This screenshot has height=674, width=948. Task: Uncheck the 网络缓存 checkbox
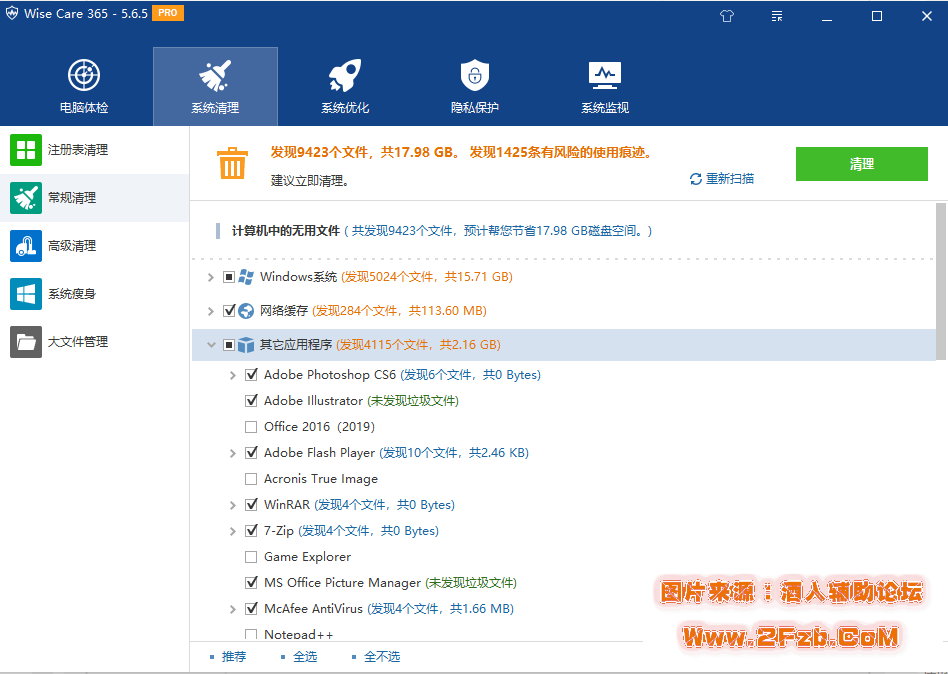click(229, 311)
